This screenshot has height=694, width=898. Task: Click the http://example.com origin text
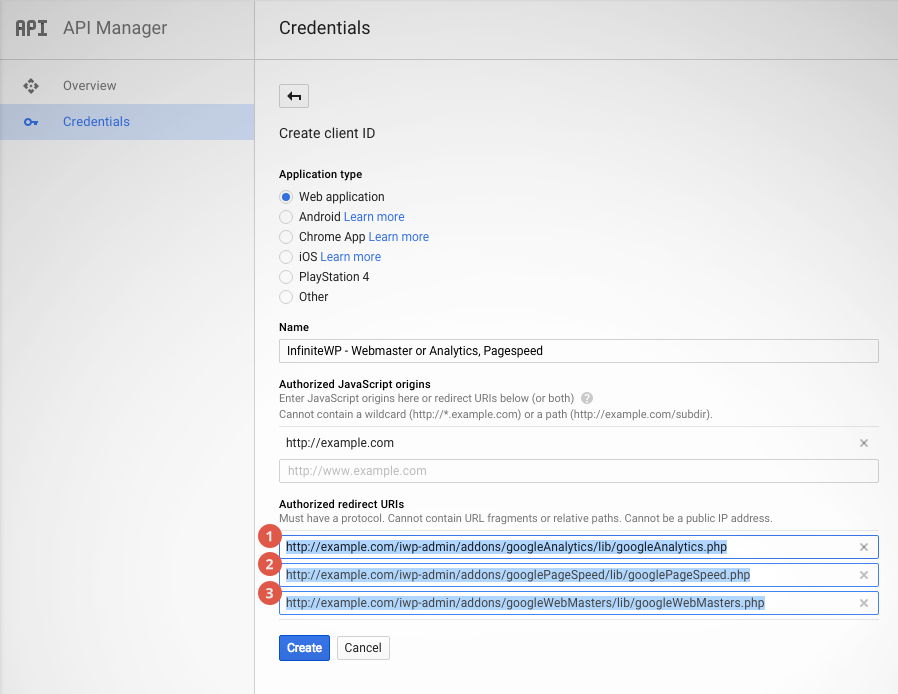coord(340,443)
